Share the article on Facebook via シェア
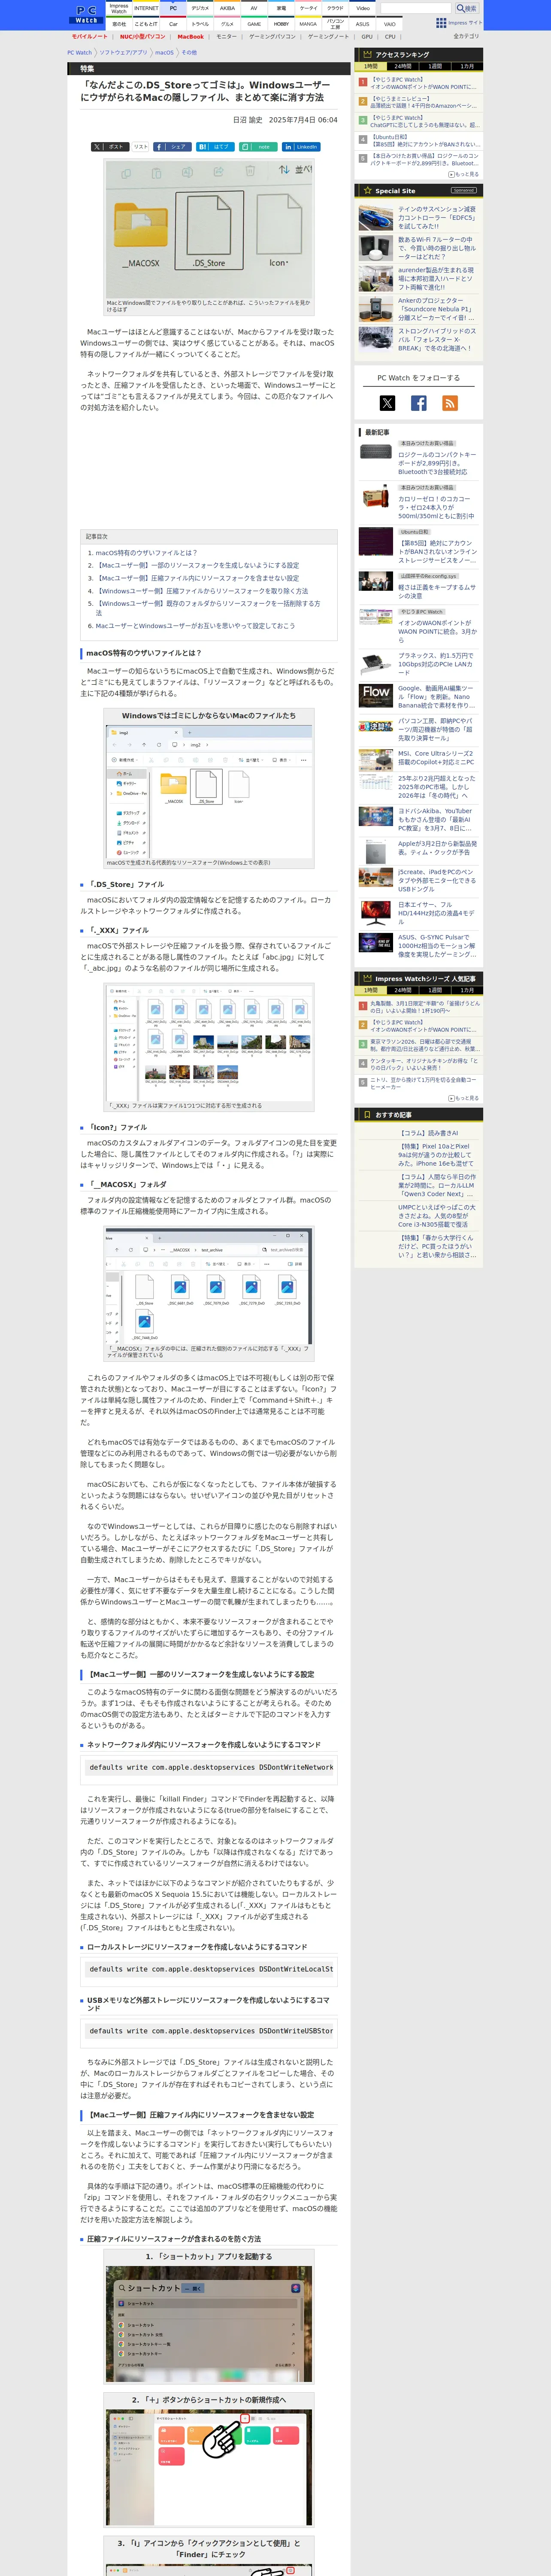 point(172,146)
